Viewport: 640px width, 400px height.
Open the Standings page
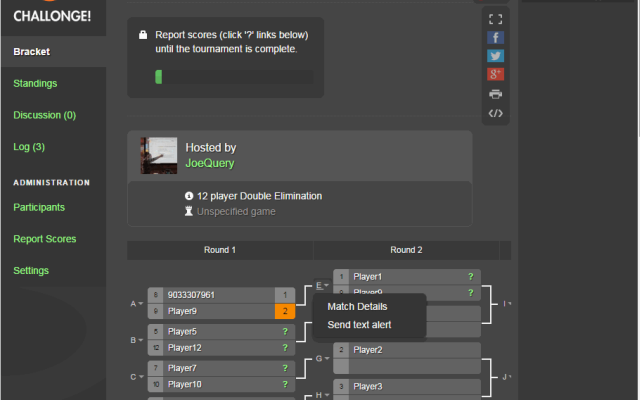(x=35, y=83)
